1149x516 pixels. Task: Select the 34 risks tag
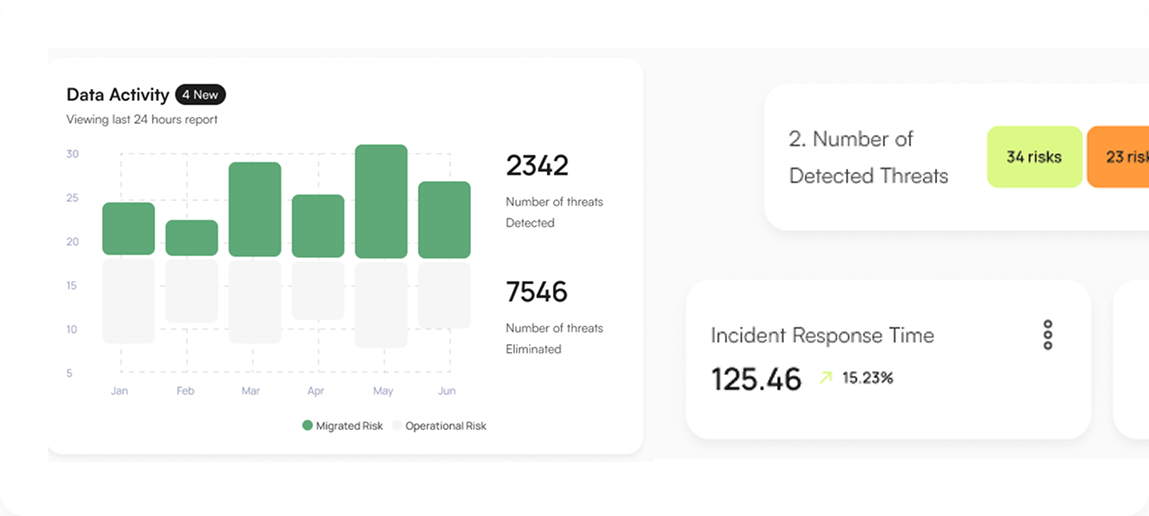pos(1034,157)
